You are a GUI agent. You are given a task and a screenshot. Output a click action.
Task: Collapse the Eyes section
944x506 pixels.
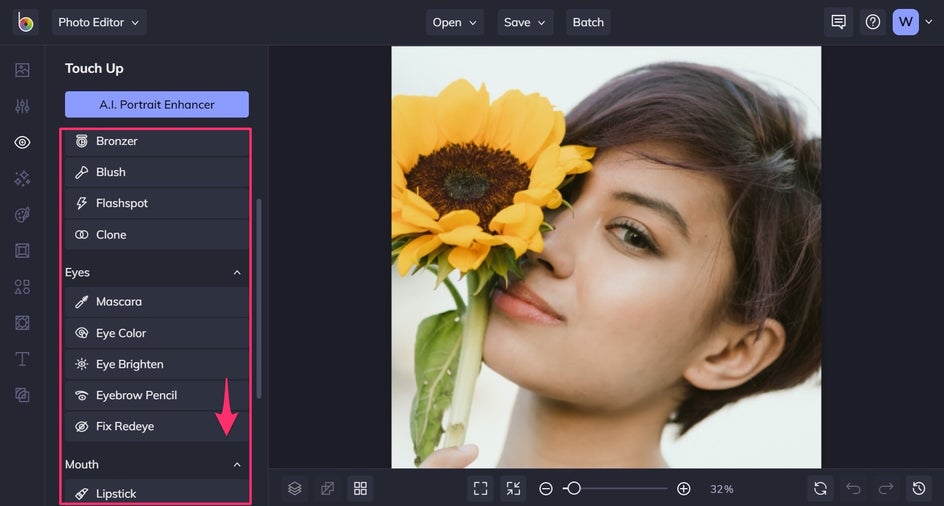(x=237, y=273)
